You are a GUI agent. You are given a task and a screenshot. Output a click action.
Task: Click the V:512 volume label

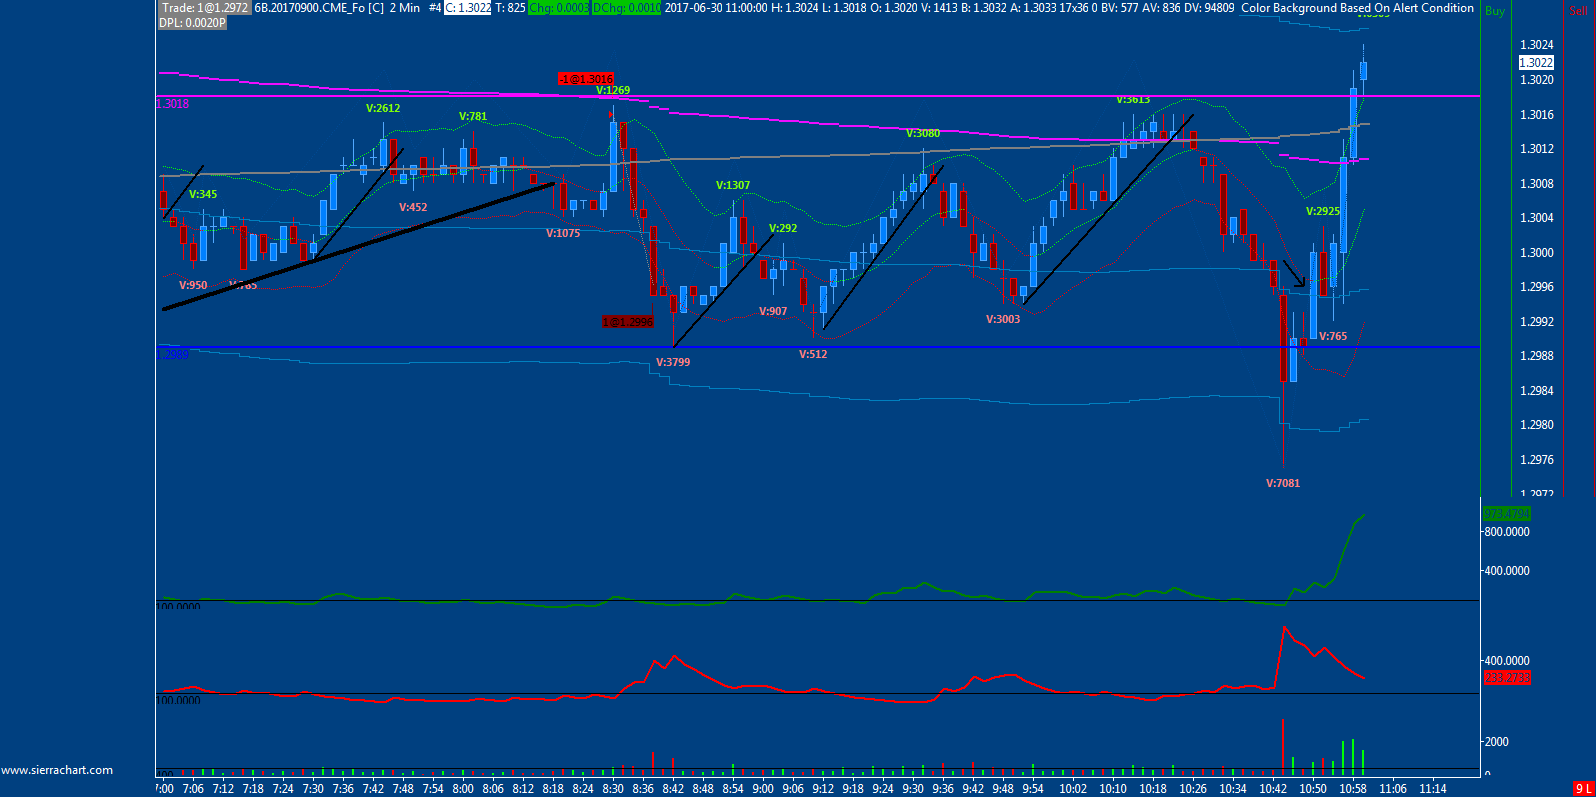[x=813, y=354]
